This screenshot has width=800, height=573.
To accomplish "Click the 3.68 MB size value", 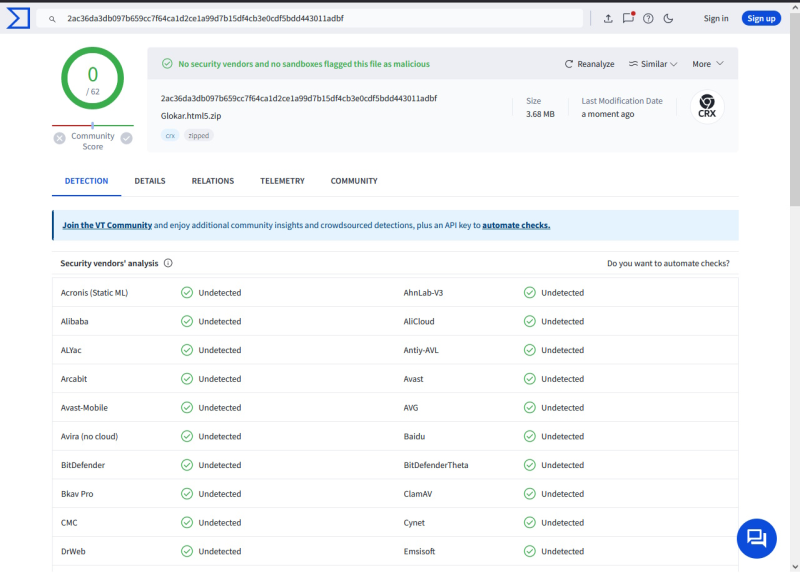I will [x=540, y=114].
